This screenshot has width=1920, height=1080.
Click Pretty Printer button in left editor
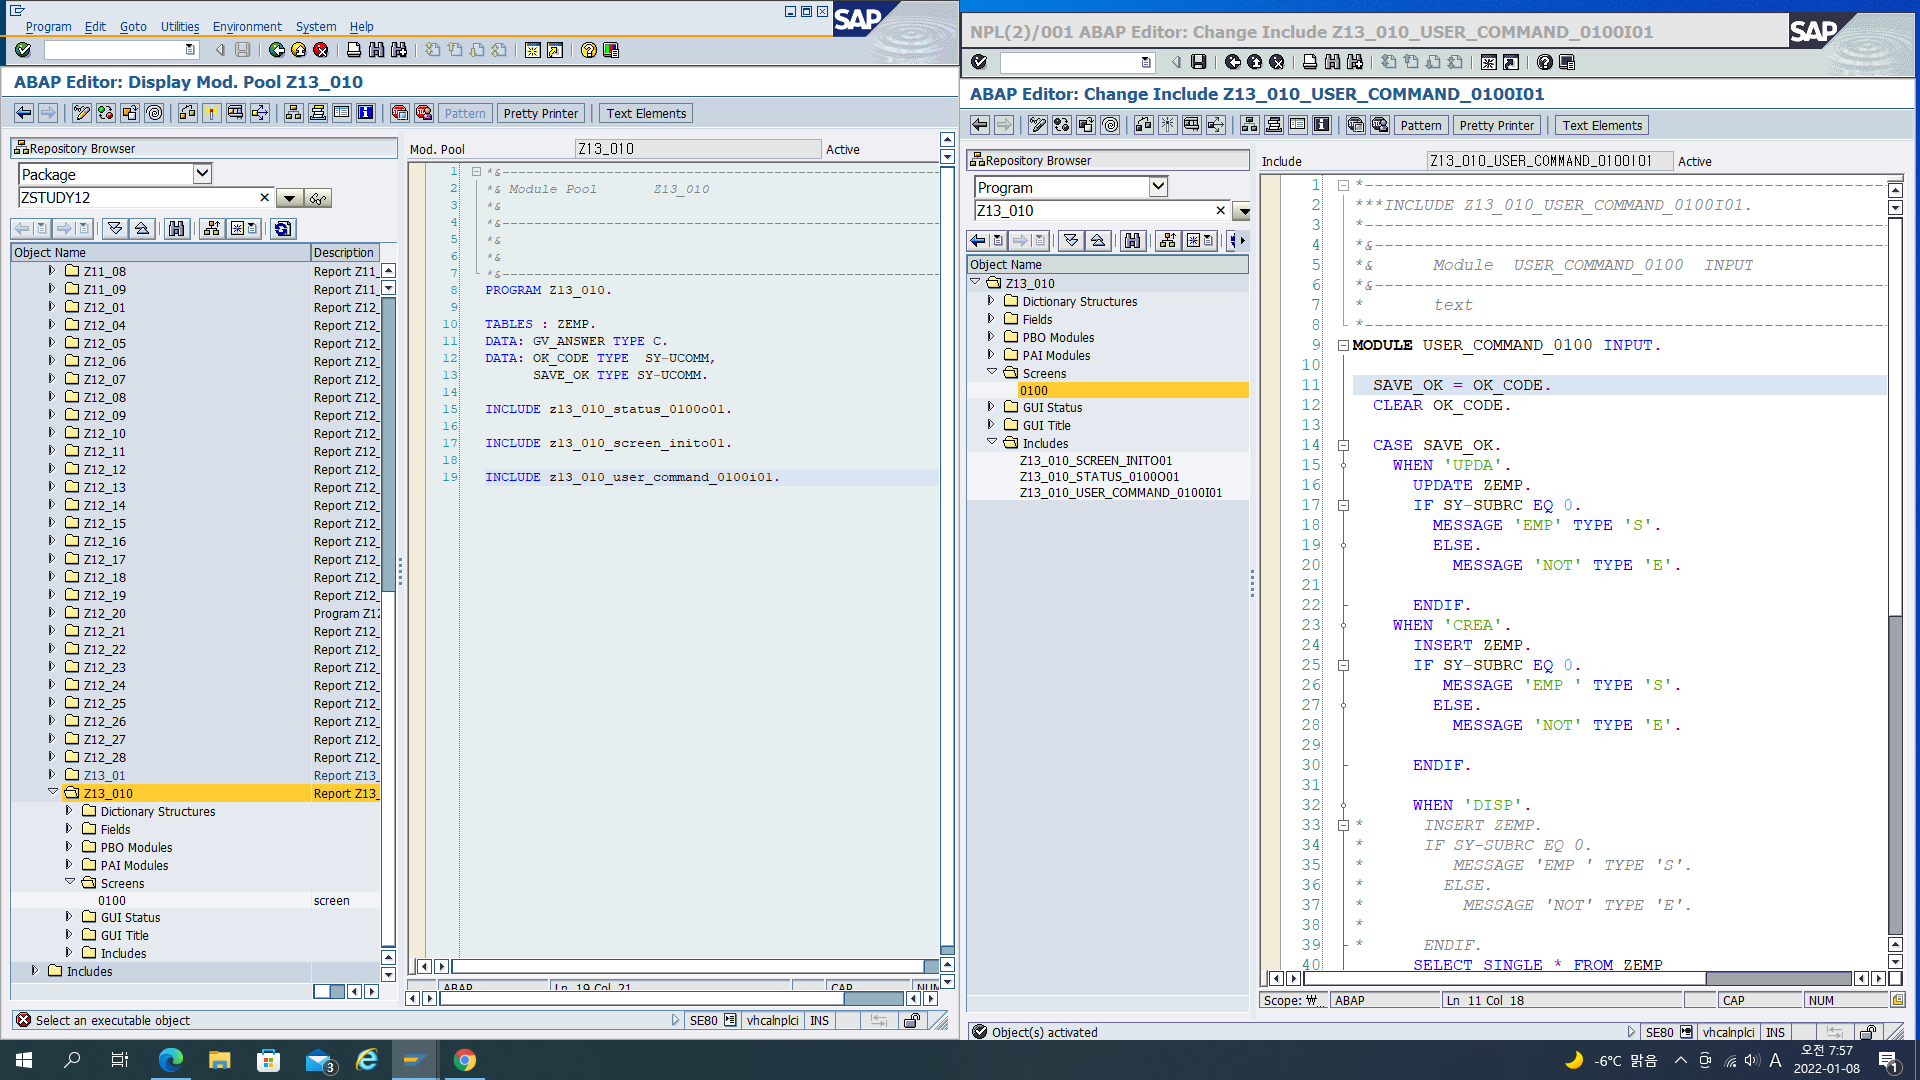point(541,113)
